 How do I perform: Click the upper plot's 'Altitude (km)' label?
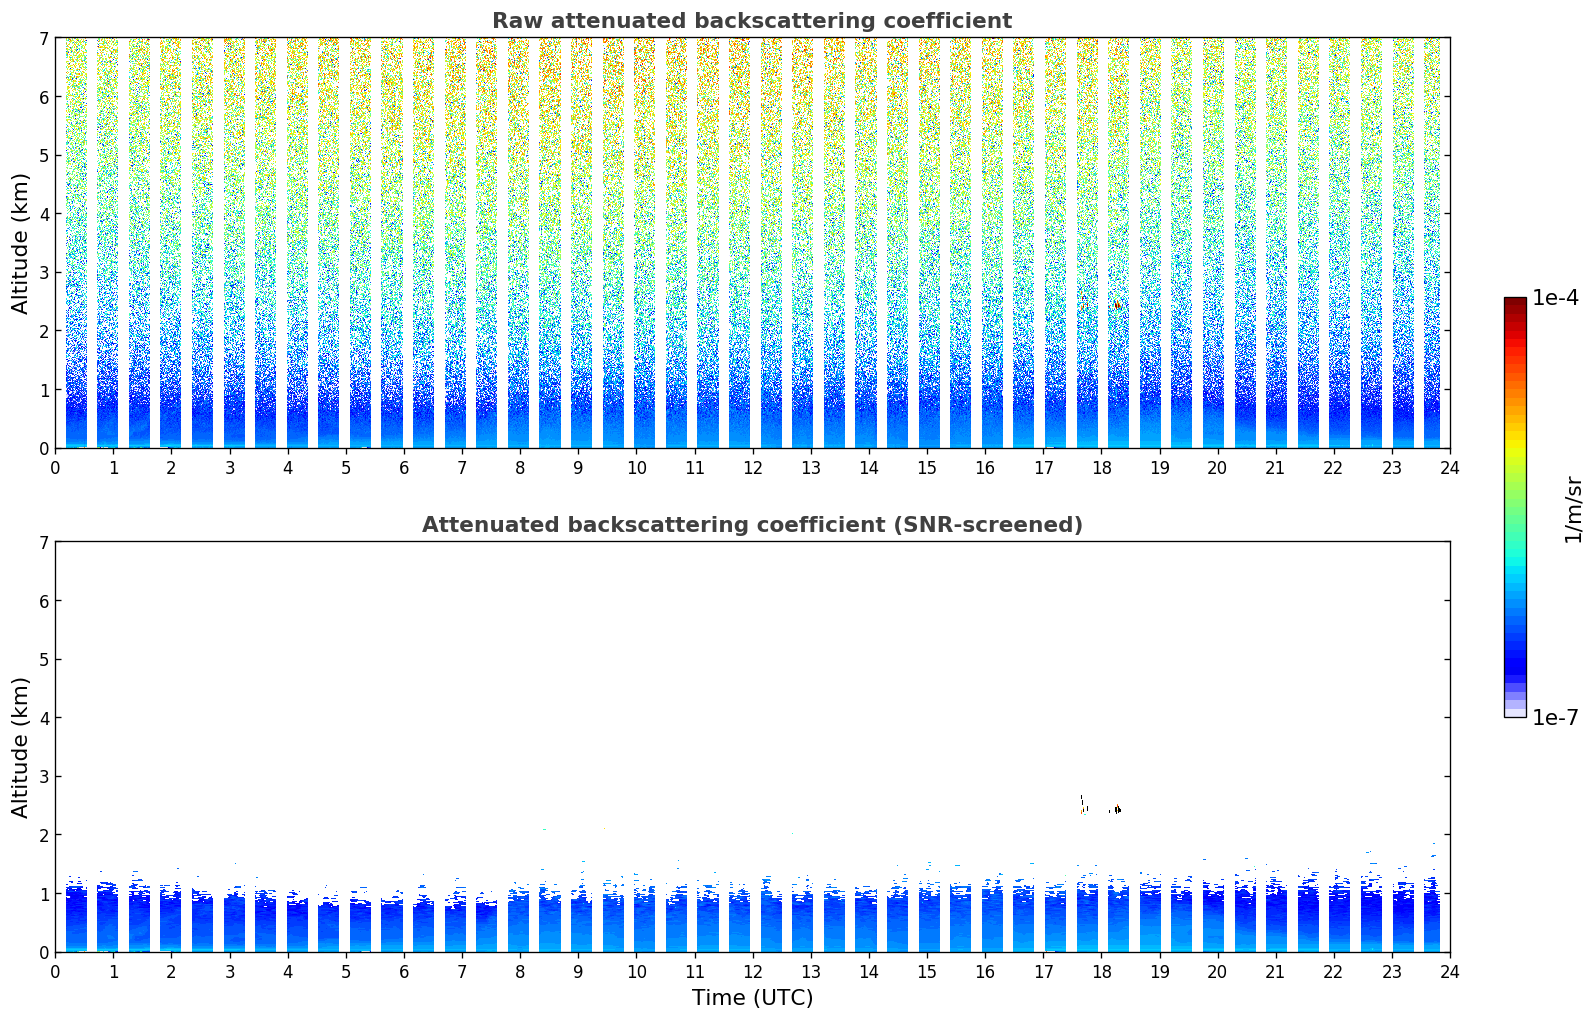[x=21, y=243]
